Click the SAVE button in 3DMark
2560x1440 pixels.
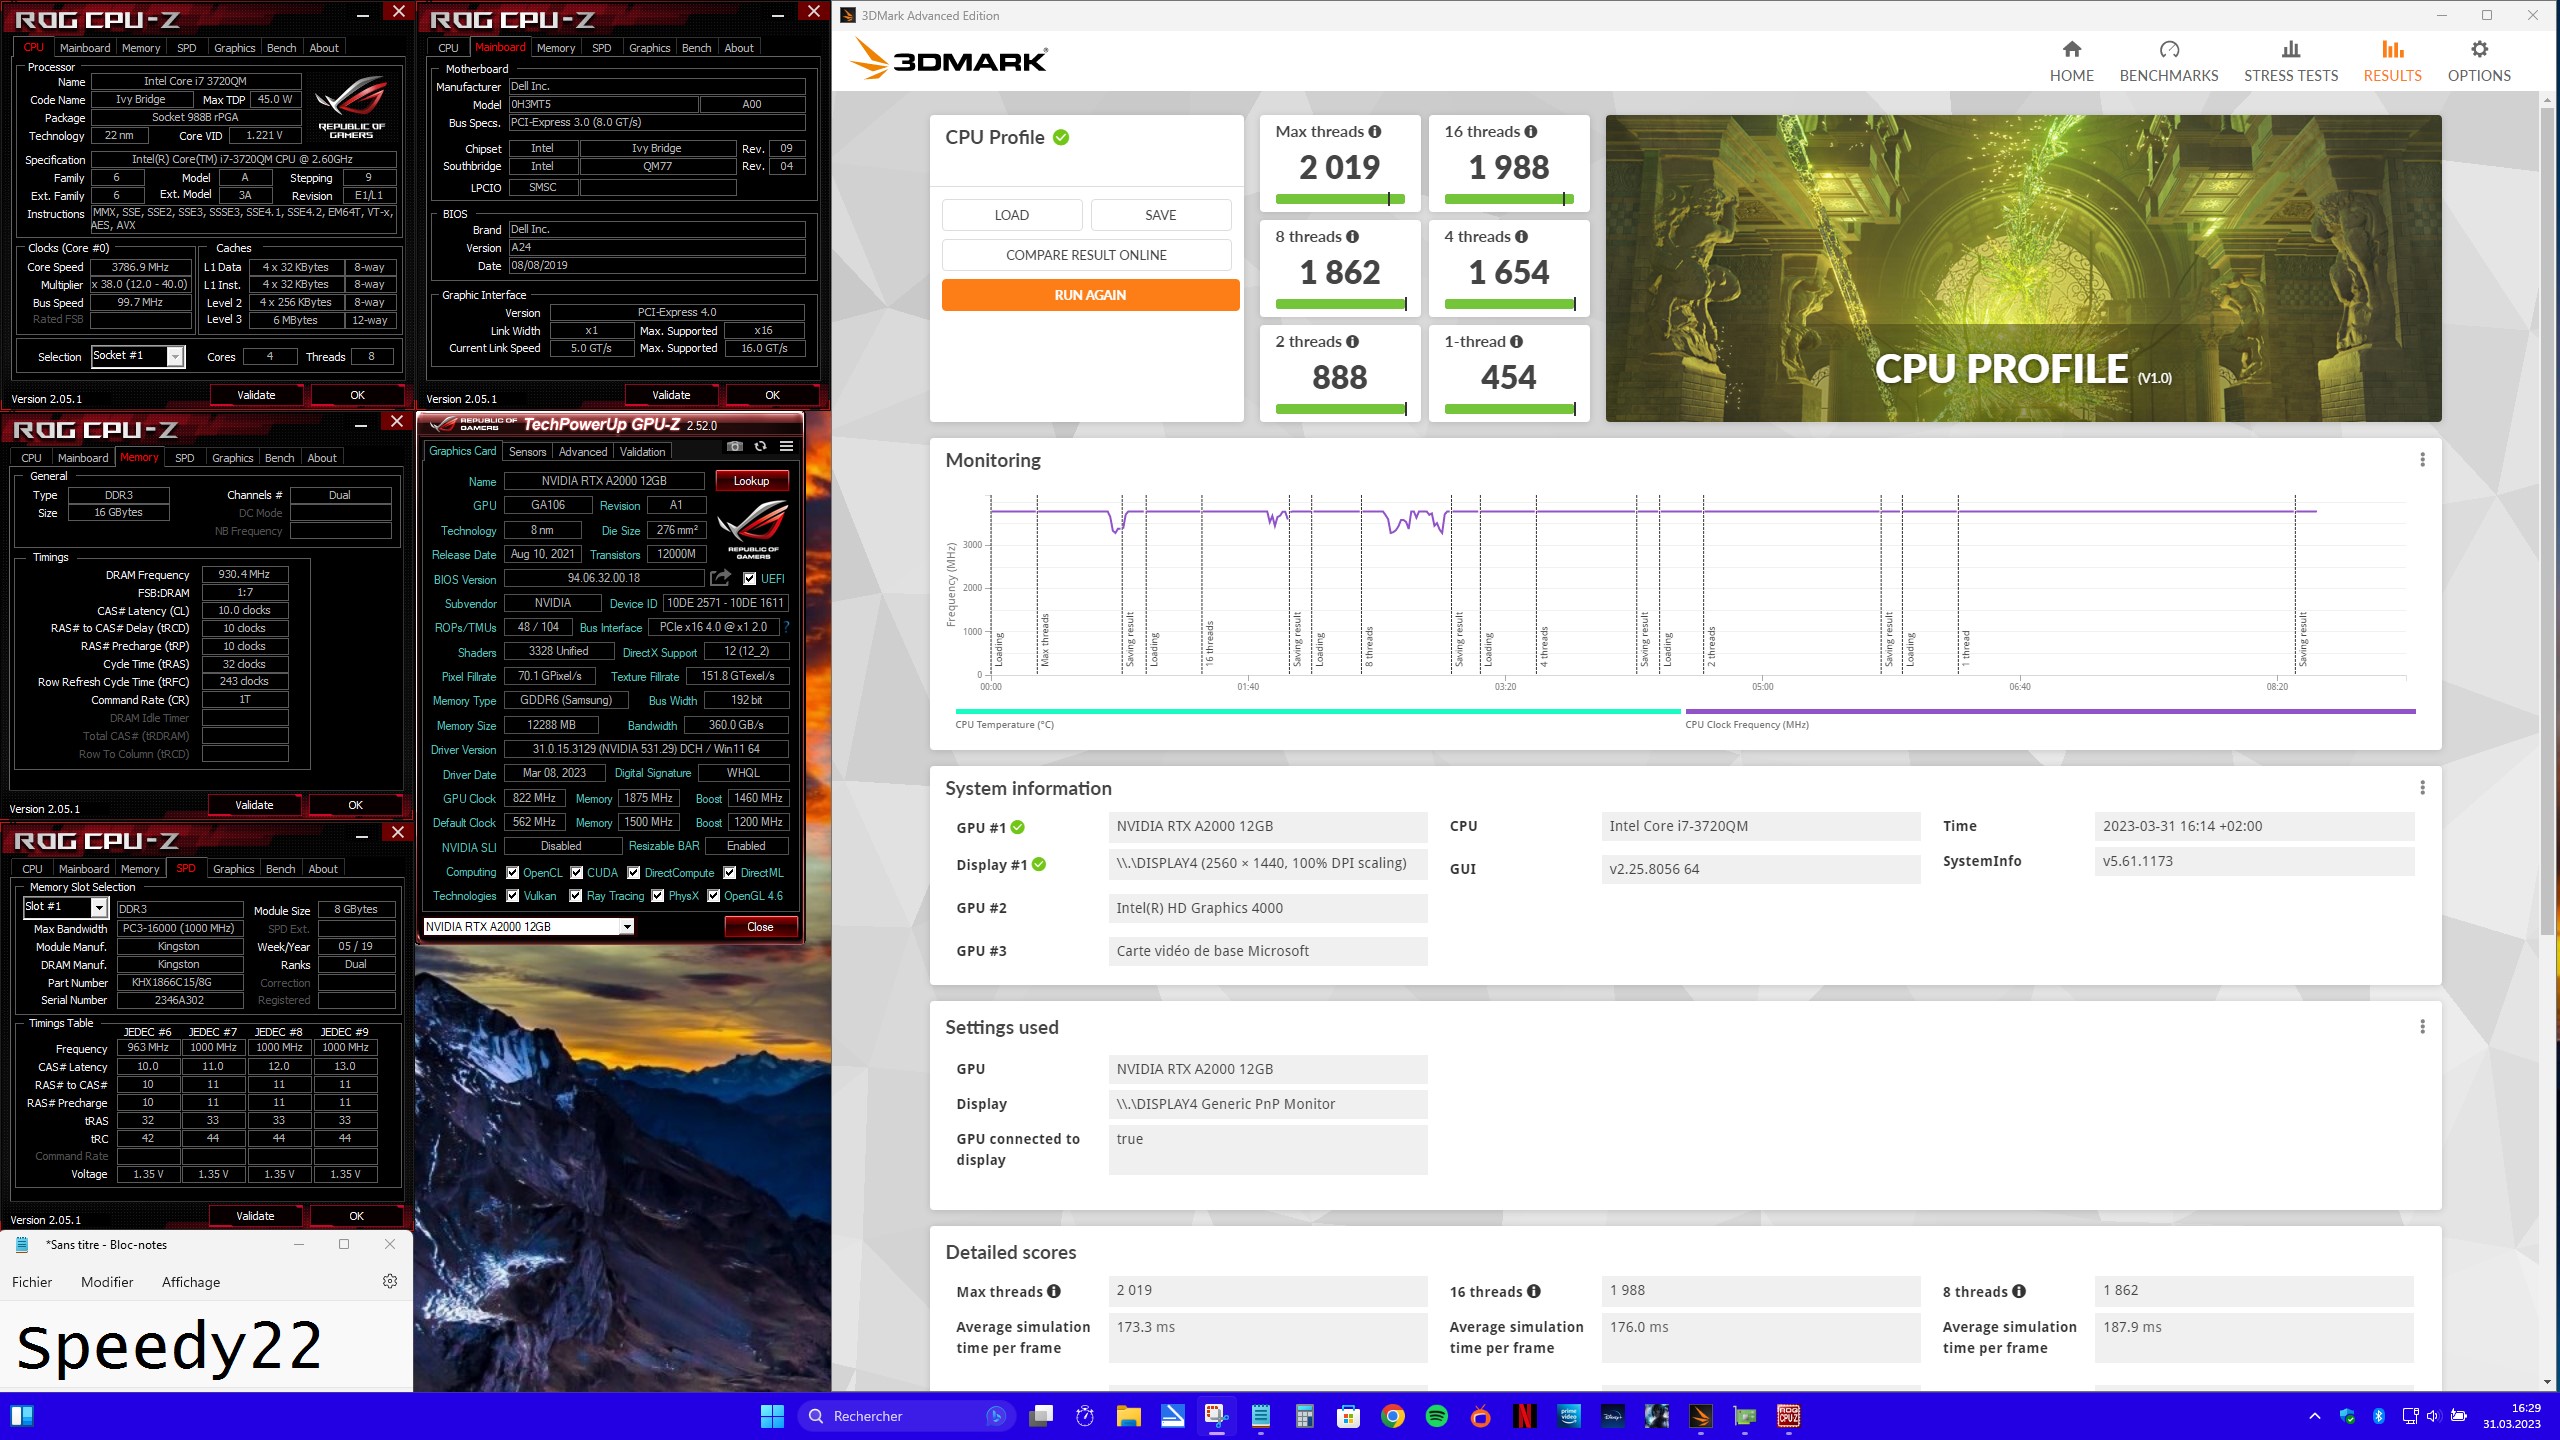(x=1160, y=215)
